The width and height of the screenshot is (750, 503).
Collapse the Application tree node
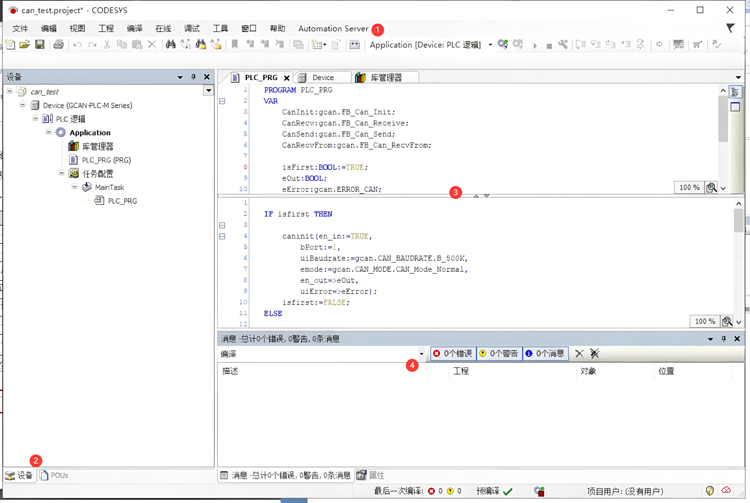tap(48, 132)
